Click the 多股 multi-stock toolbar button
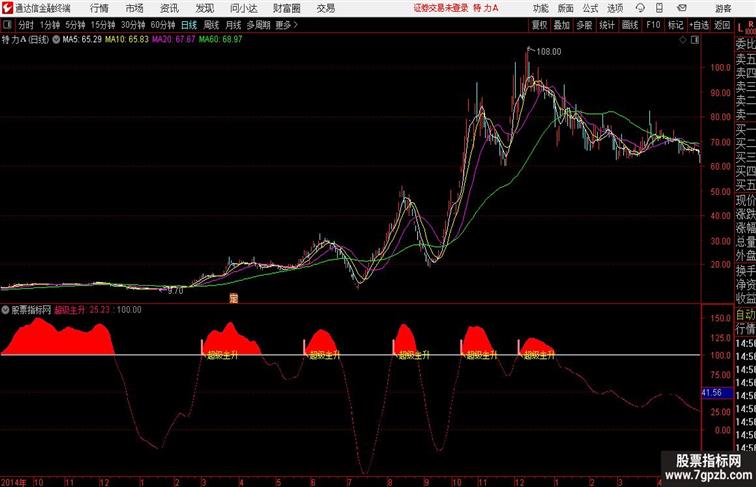756x487 pixels. pyautogui.click(x=584, y=25)
